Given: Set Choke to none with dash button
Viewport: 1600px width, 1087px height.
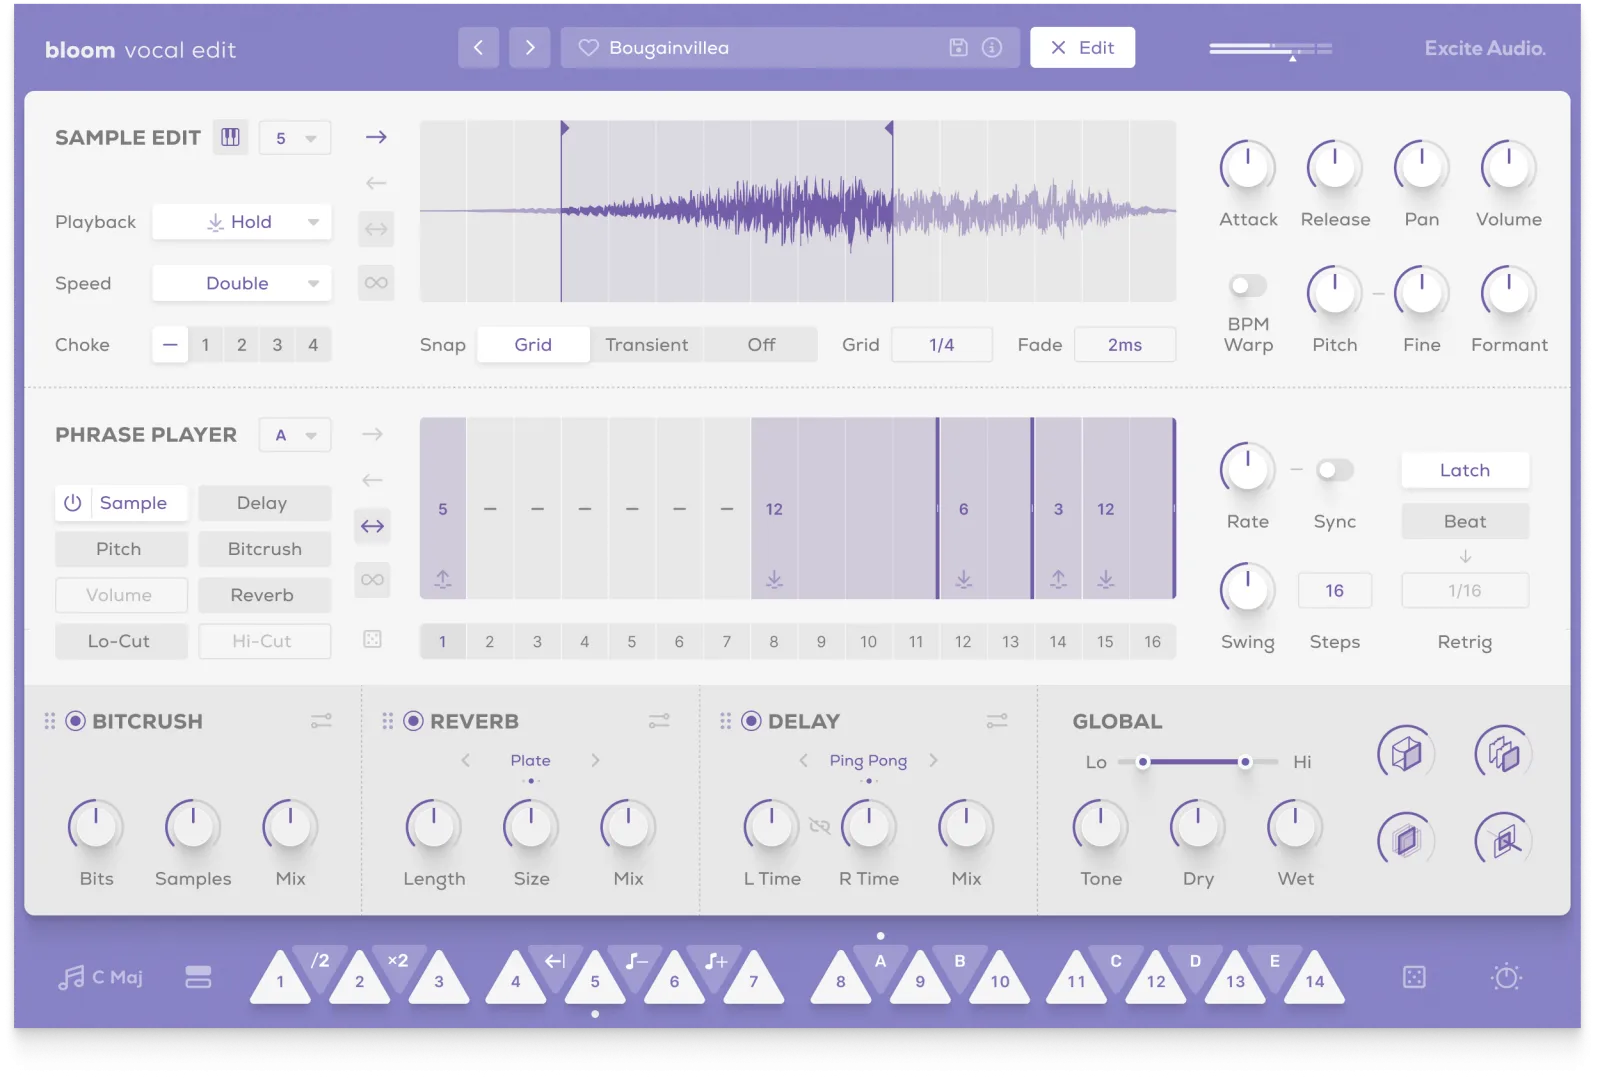Looking at the screenshot, I should 170,345.
